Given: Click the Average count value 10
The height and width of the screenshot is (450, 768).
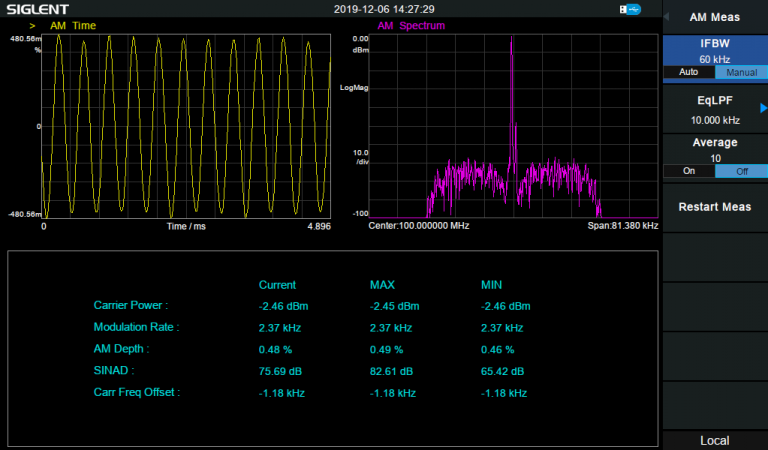Looking at the screenshot, I should click(714, 158).
